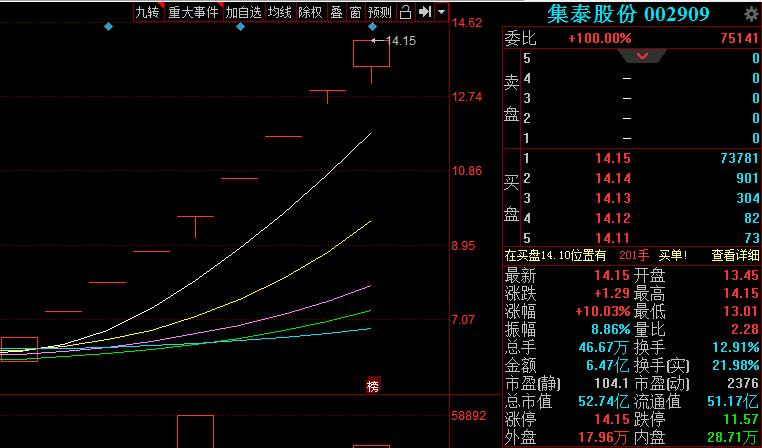The image size is (762, 448).
Task: Select bid level 1 price 14.15
Action: [613, 158]
